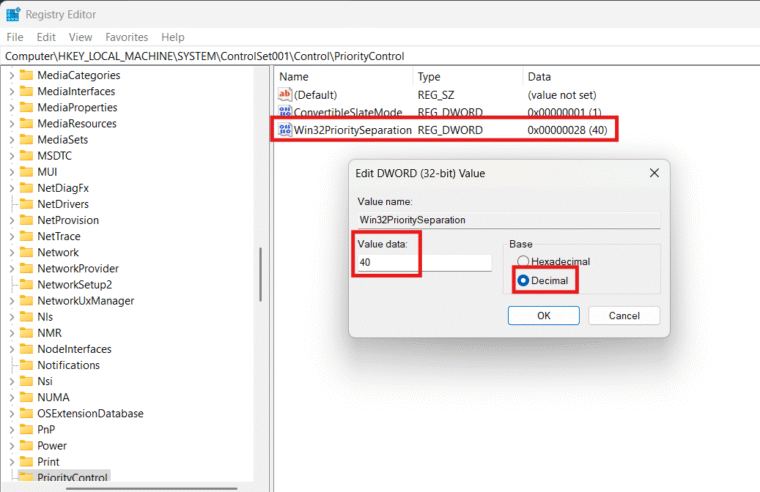Expand the MediaInterfaces tree node

11,91
